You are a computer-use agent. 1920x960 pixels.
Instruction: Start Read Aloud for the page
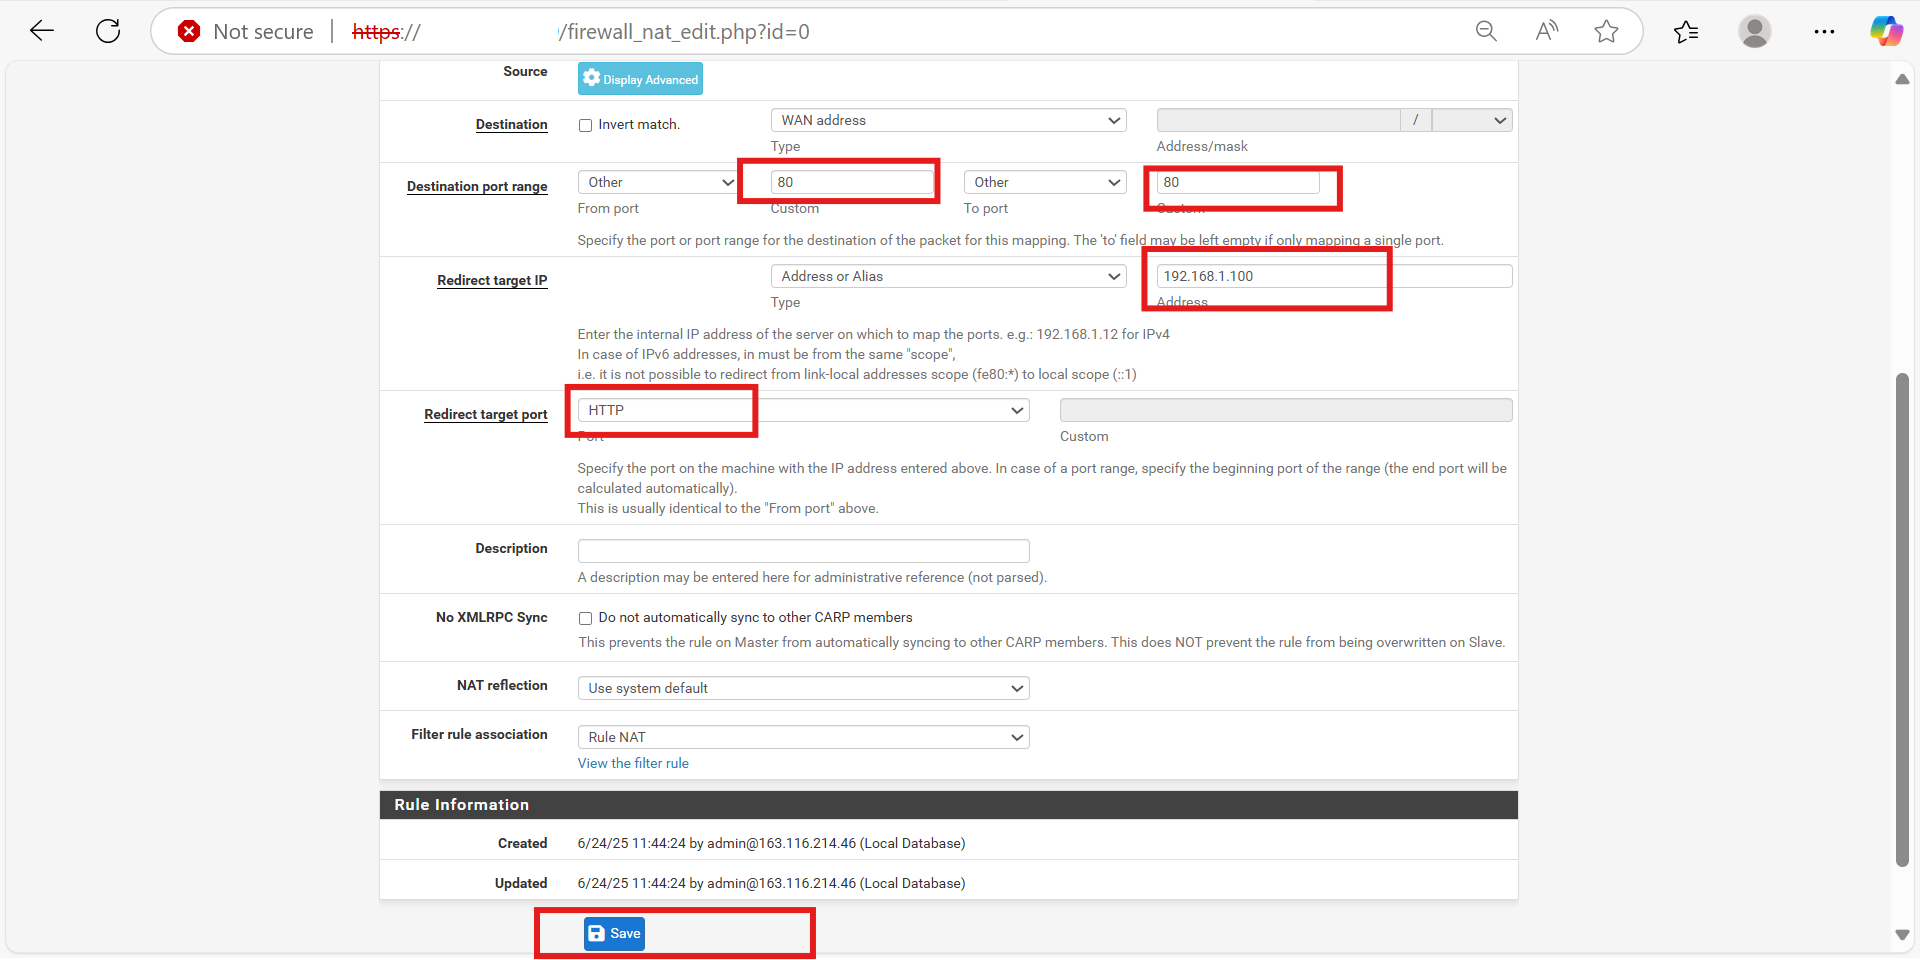[x=1546, y=31]
